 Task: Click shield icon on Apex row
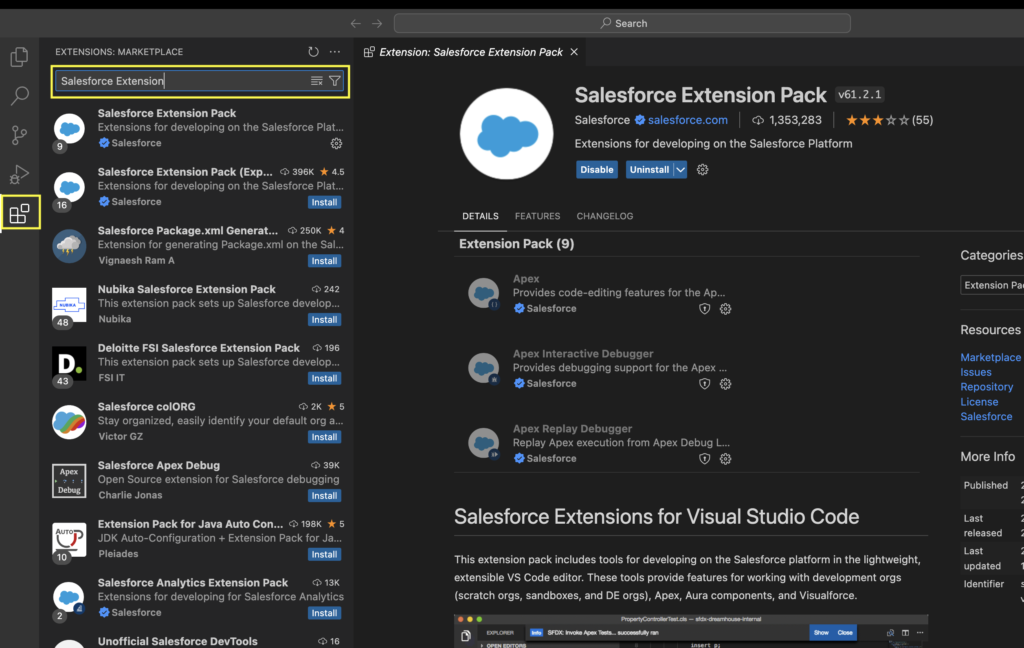point(705,309)
